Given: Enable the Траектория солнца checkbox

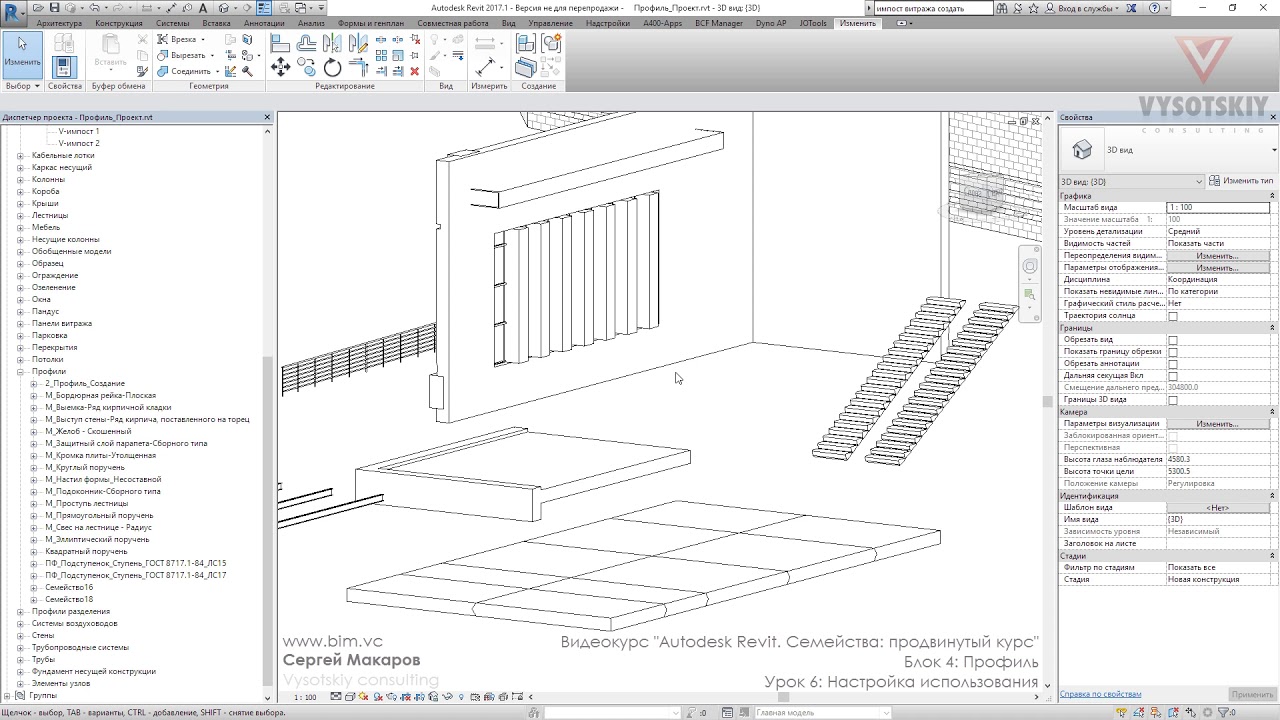Looking at the screenshot, I should [1173, 316].
